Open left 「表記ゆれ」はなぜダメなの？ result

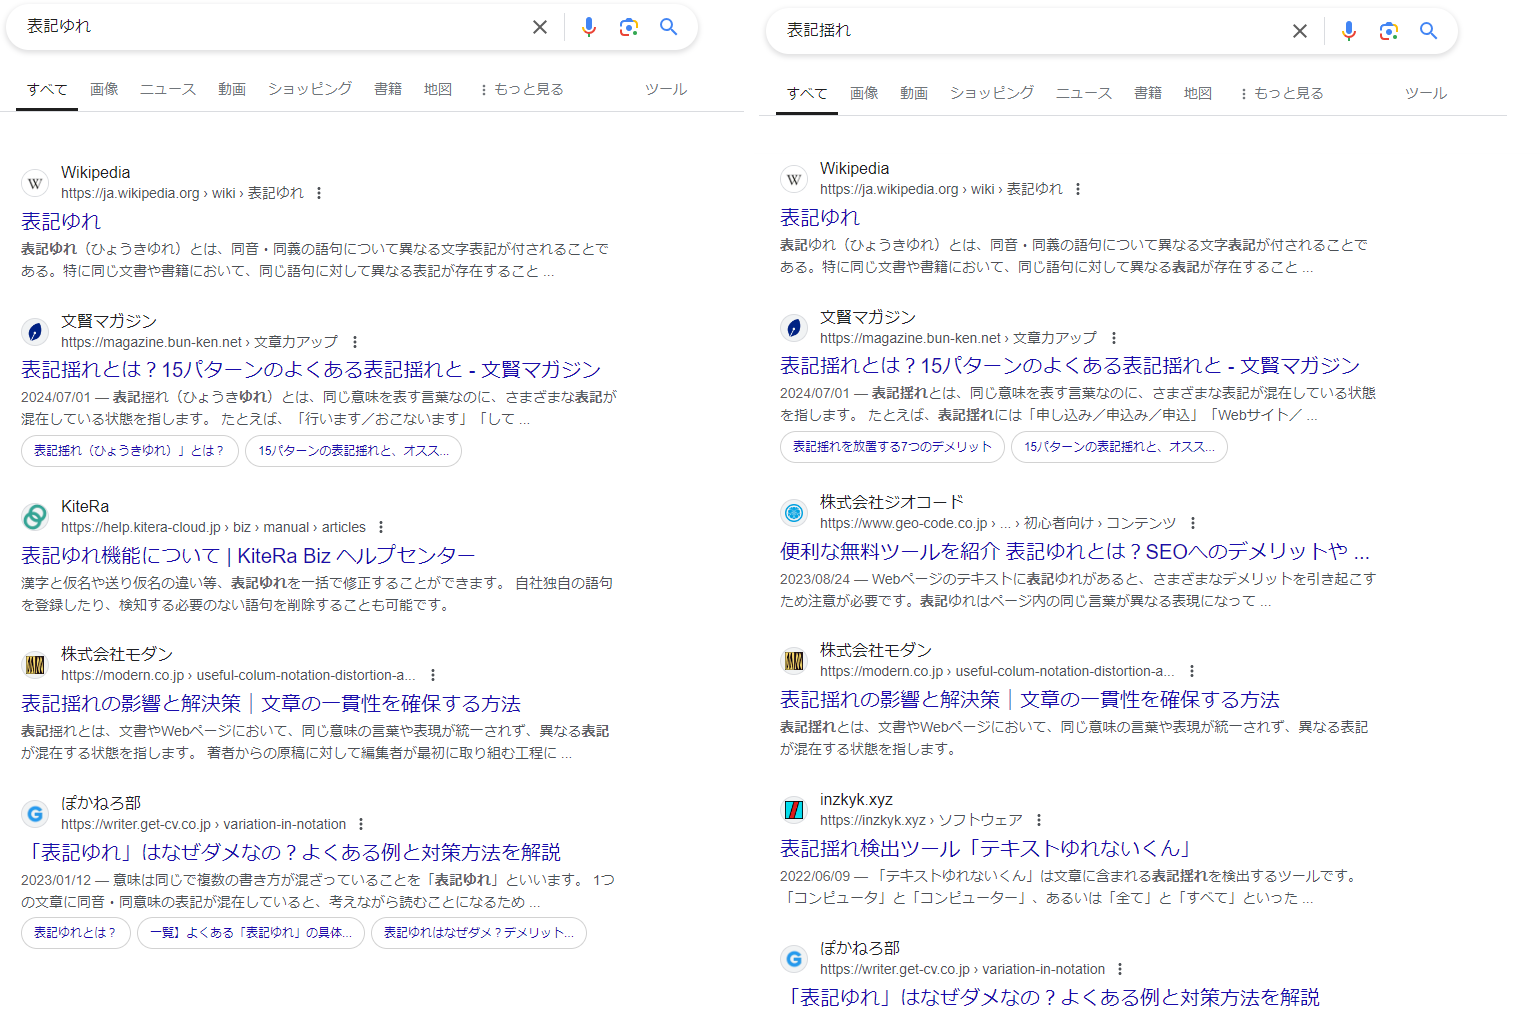291,852
